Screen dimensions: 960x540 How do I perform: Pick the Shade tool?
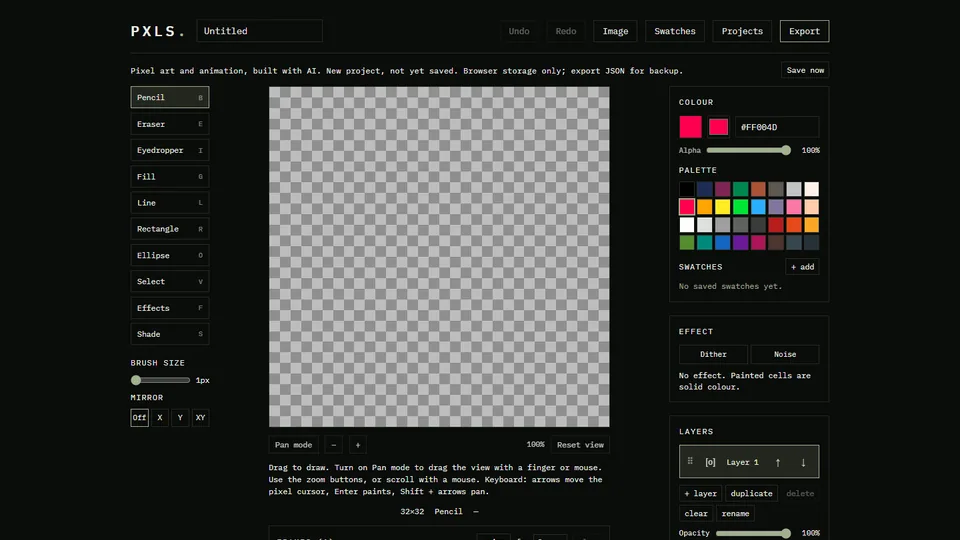pos(170,334)
